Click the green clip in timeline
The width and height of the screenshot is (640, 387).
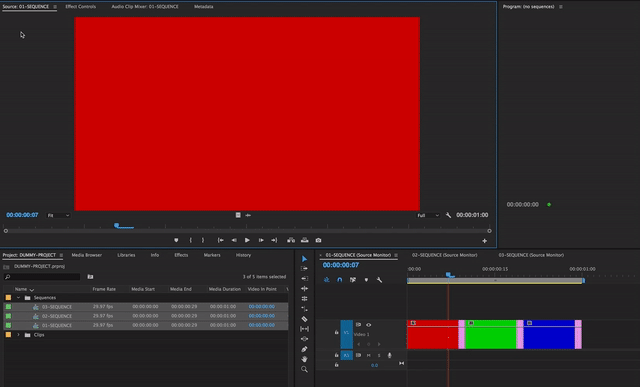[x=491, y=334]
